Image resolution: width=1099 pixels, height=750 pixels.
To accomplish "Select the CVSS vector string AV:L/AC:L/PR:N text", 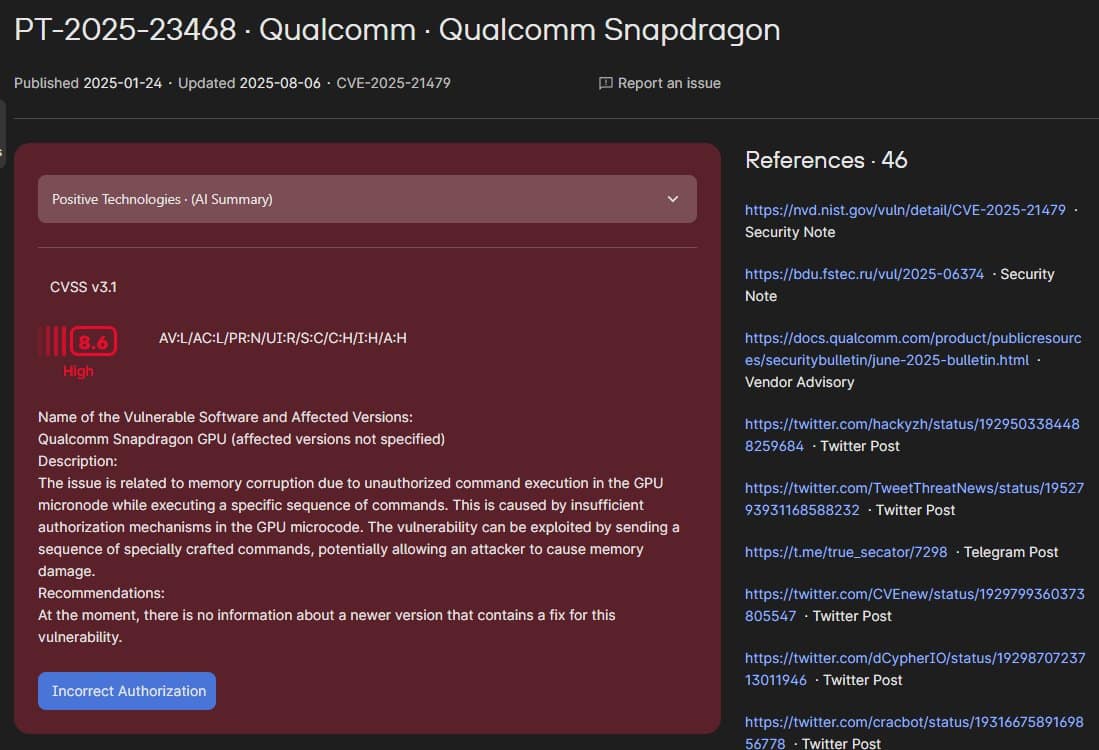I will [x=282, y=338].
